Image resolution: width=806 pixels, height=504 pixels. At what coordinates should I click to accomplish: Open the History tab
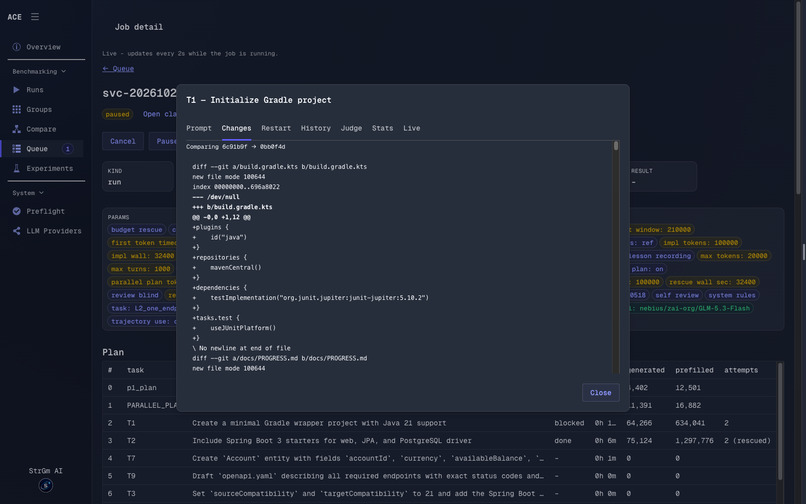coord(316,128)
